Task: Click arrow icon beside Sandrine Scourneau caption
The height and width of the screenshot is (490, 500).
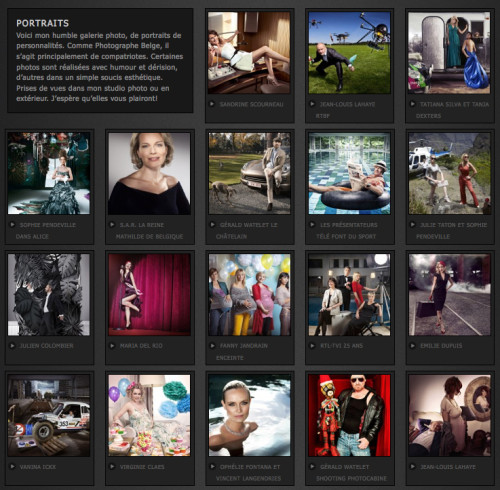Action: [x=212, y=104]
